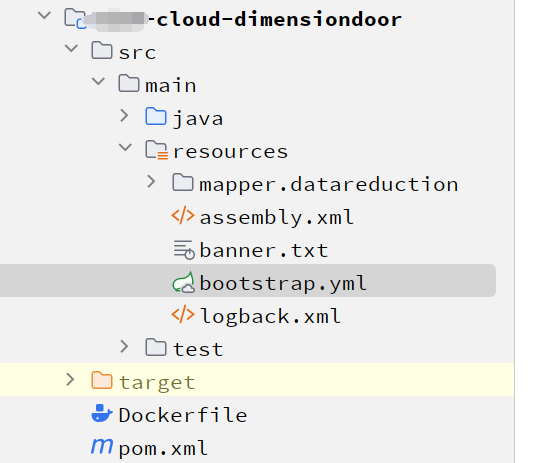Collapse the src folder
The image size is (543, 463).
(x=71, y=48)
